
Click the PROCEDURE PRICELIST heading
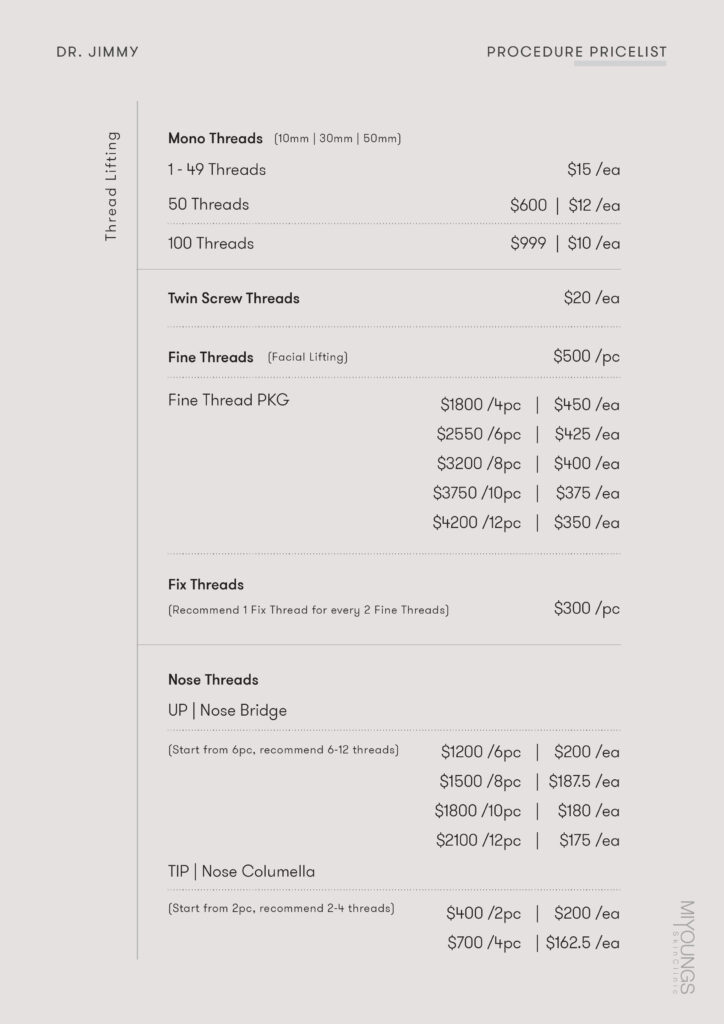point(576,52)
